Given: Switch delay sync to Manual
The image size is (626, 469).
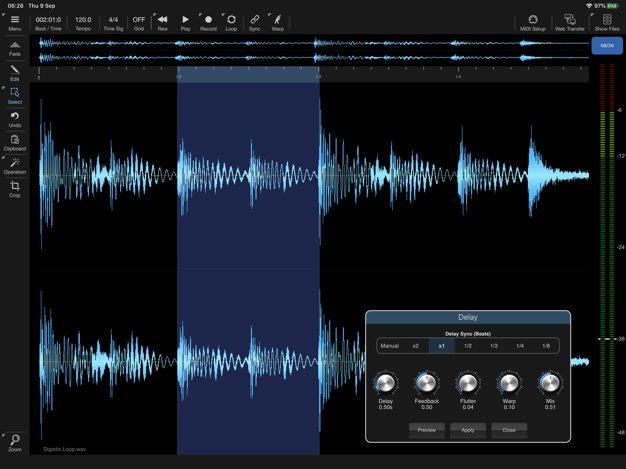Looking at the screenshot, I should coord(389,346).
